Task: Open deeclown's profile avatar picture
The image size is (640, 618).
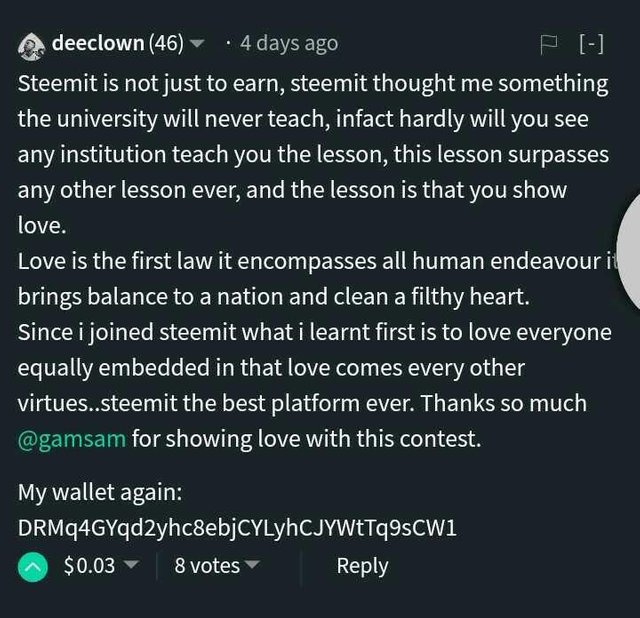Action: (31, 47)
